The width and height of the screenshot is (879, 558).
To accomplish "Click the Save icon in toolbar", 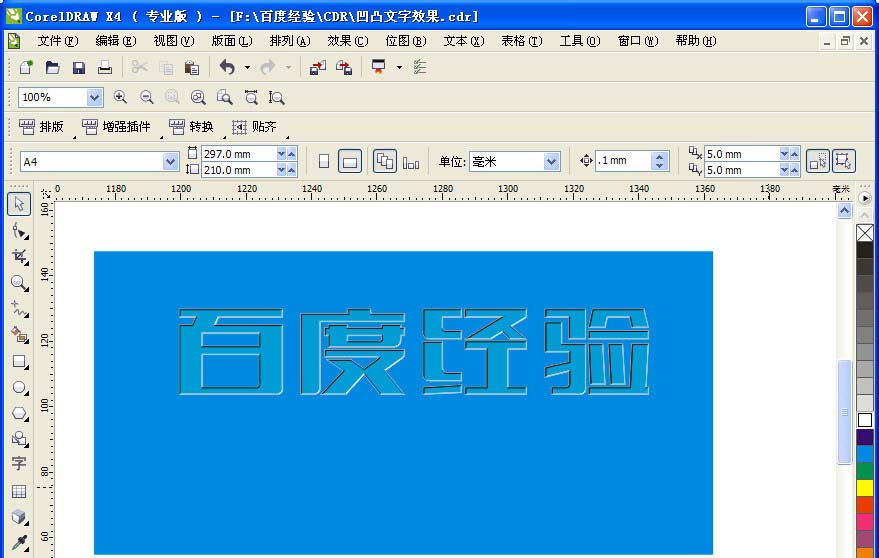I will pos(78,68).
